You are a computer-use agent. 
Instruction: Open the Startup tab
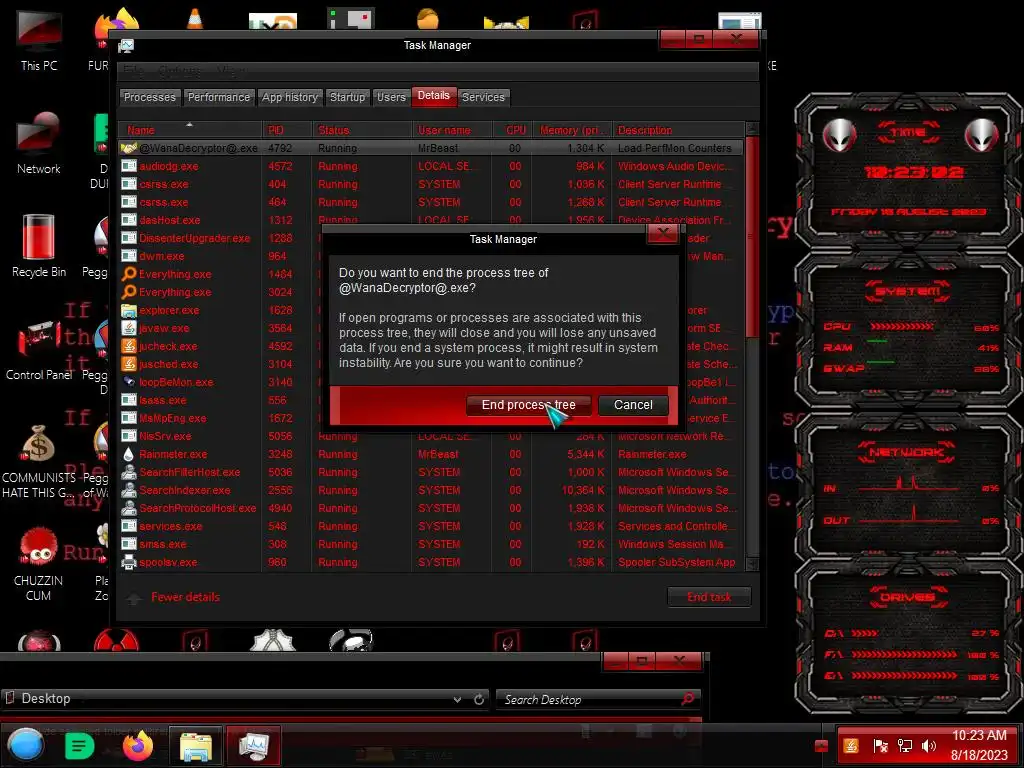(x=347, y=97)
